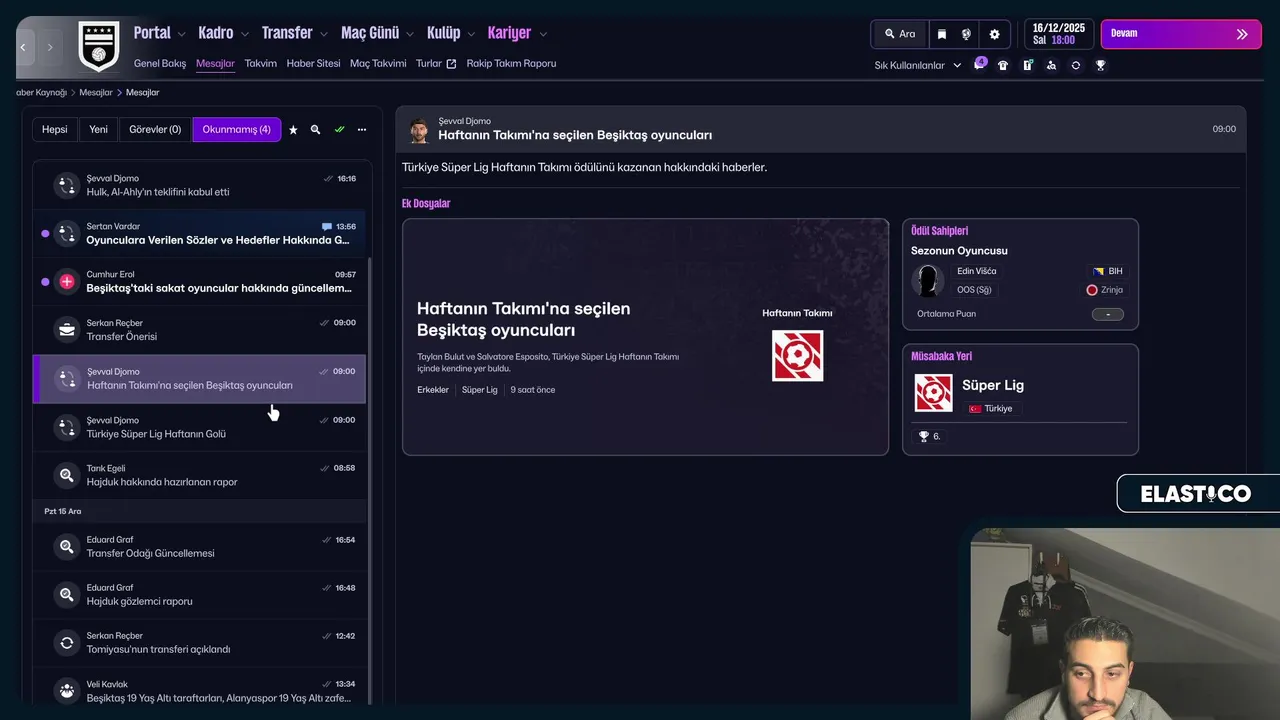Click the Hulk Al-Ahly message transfer icon

tap(66, 185)
